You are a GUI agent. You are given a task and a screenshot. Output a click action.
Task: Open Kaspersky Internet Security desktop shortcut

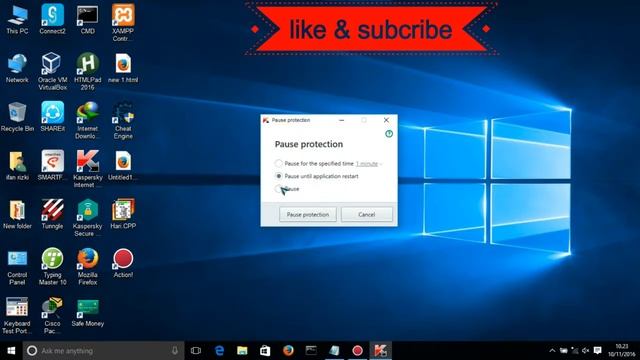click(x=87, y=169)
